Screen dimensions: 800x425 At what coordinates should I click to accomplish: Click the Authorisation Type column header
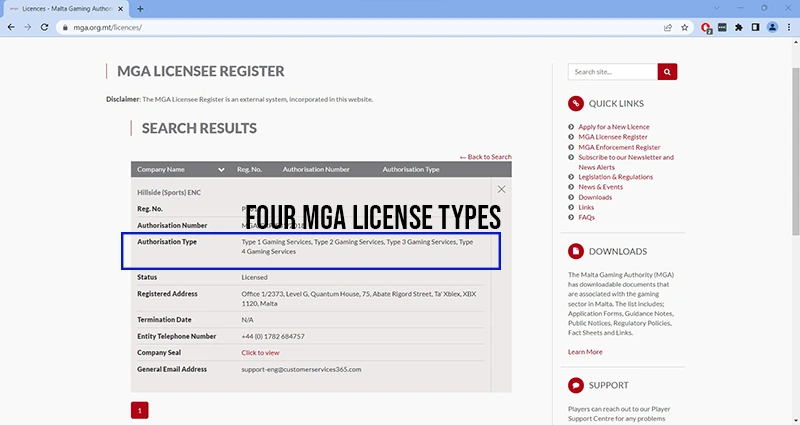(411, 169)
